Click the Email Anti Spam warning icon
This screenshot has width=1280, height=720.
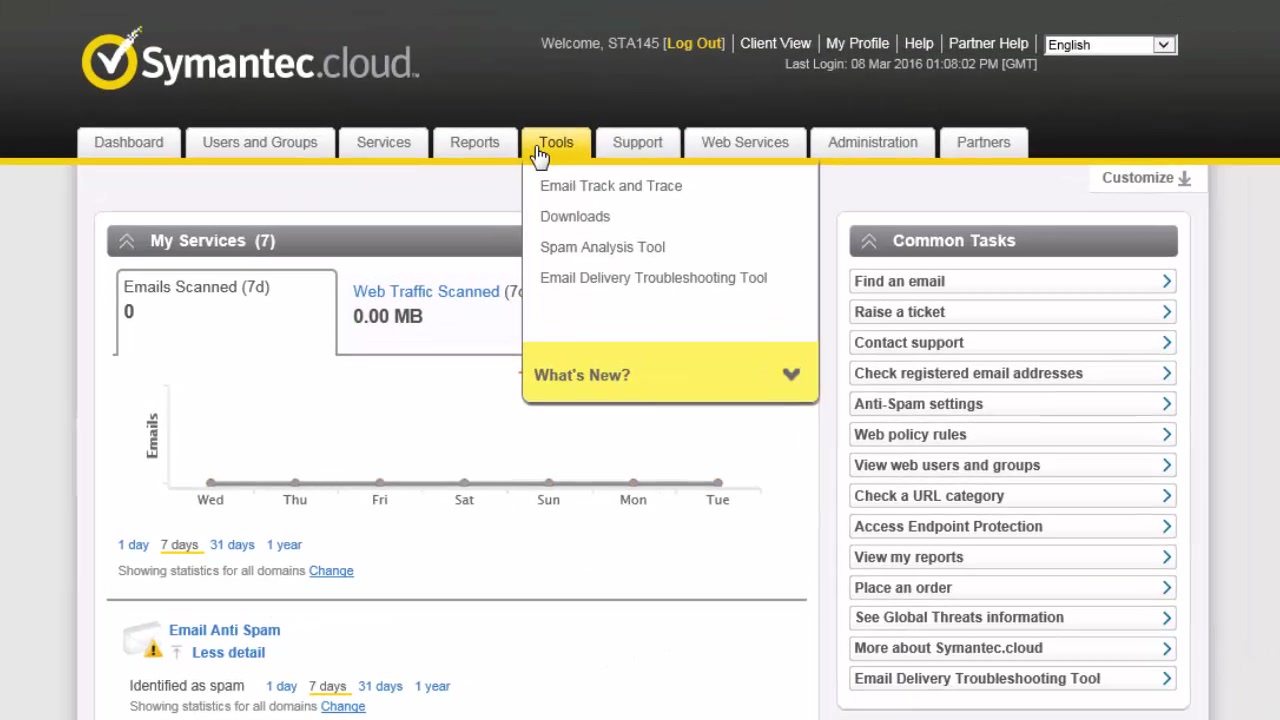152,650
